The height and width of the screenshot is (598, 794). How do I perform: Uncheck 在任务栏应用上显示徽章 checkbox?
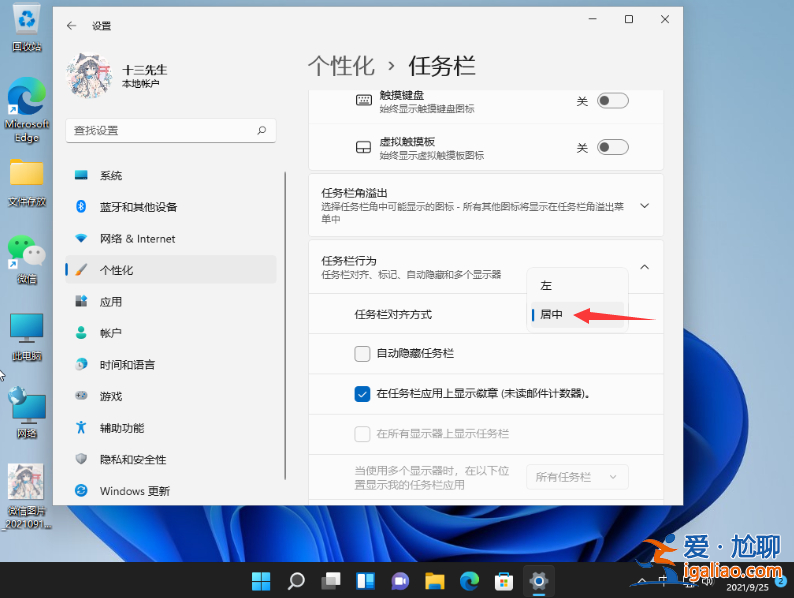coord(362,393)
